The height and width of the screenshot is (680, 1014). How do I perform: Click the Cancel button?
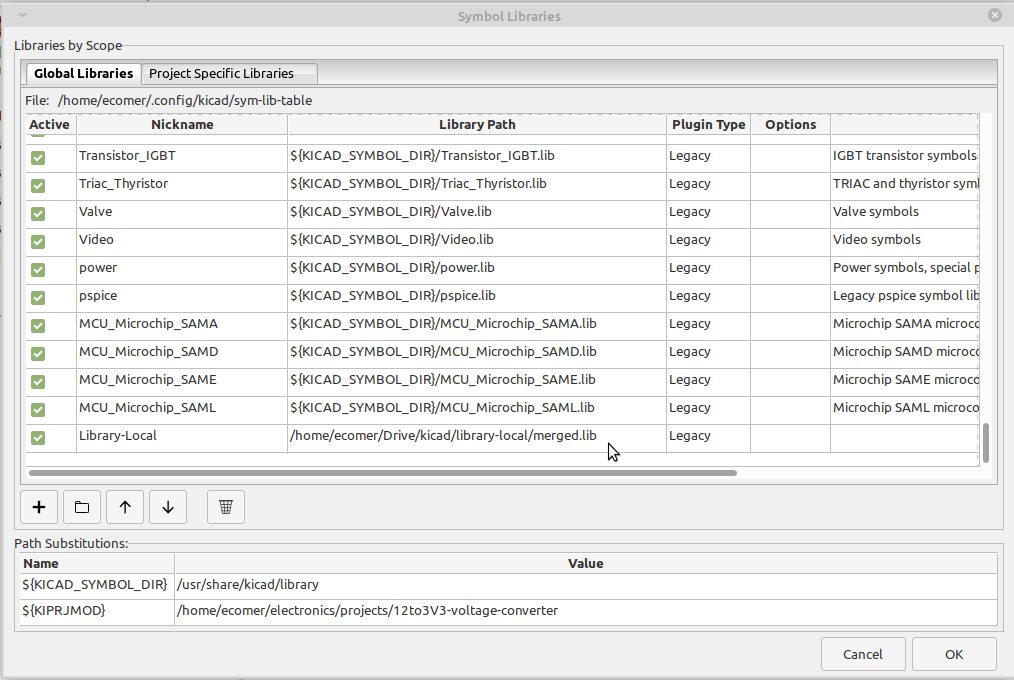862,654
